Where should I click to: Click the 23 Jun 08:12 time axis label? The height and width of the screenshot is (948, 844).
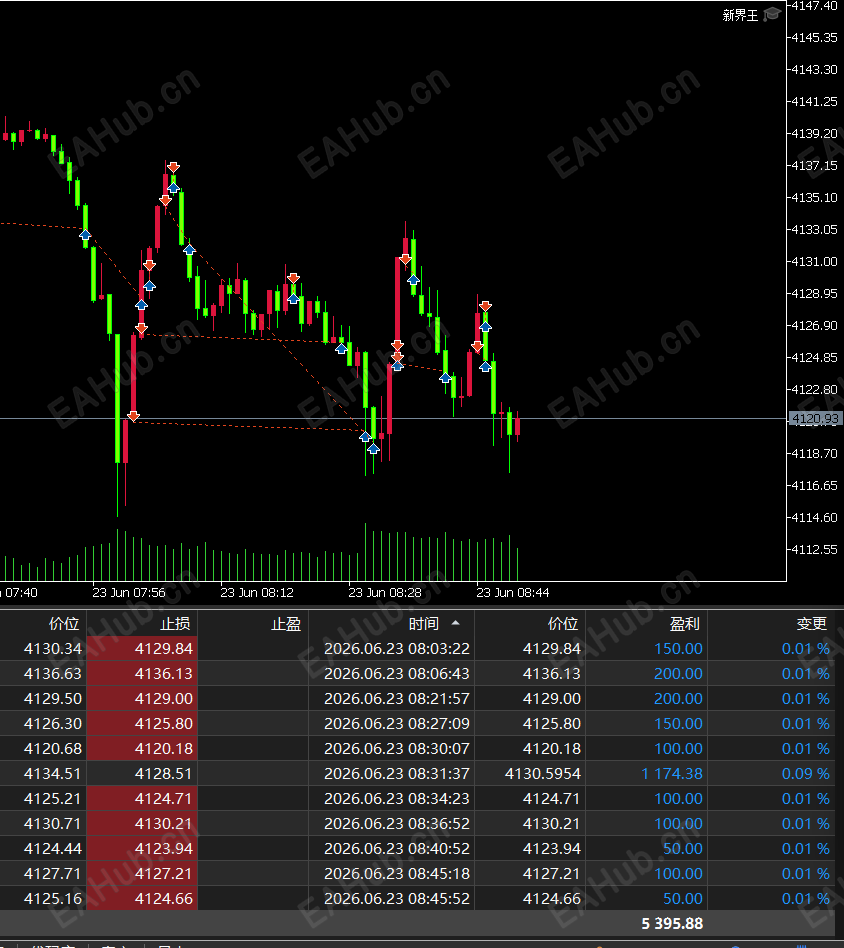tap(257, 592)
